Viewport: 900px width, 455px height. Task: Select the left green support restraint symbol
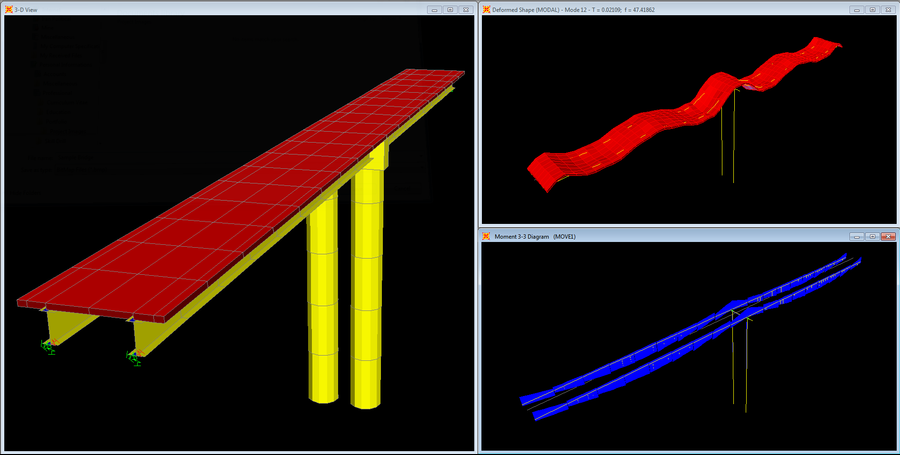tap(47, 346)
